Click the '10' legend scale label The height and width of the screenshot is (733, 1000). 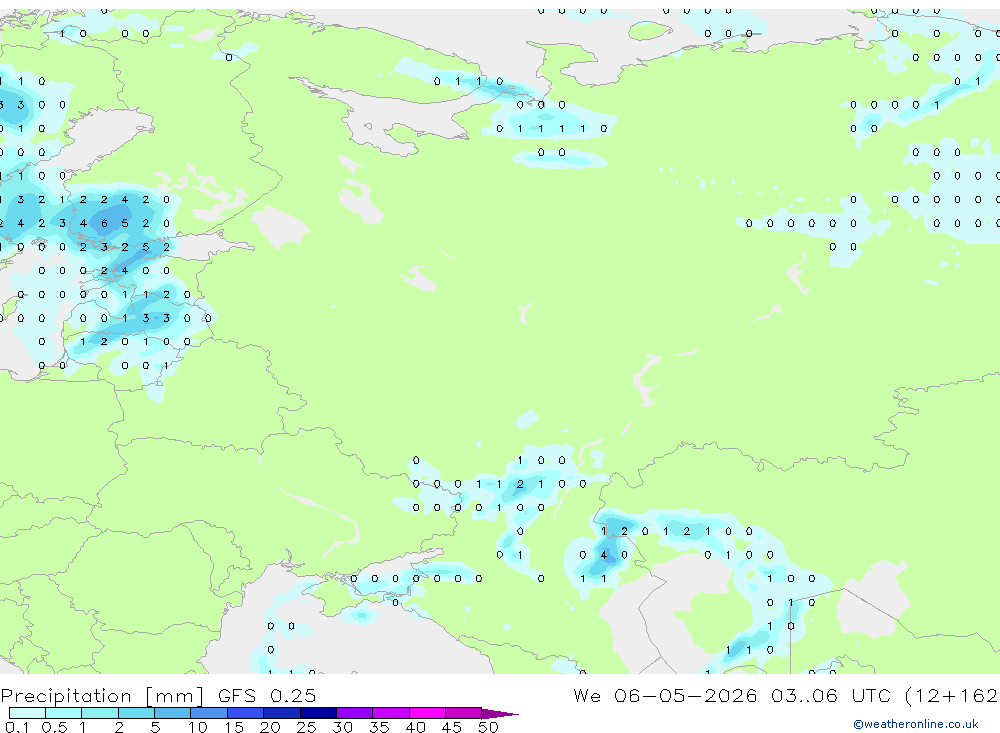pyautogui.click(x=197, y=727)
